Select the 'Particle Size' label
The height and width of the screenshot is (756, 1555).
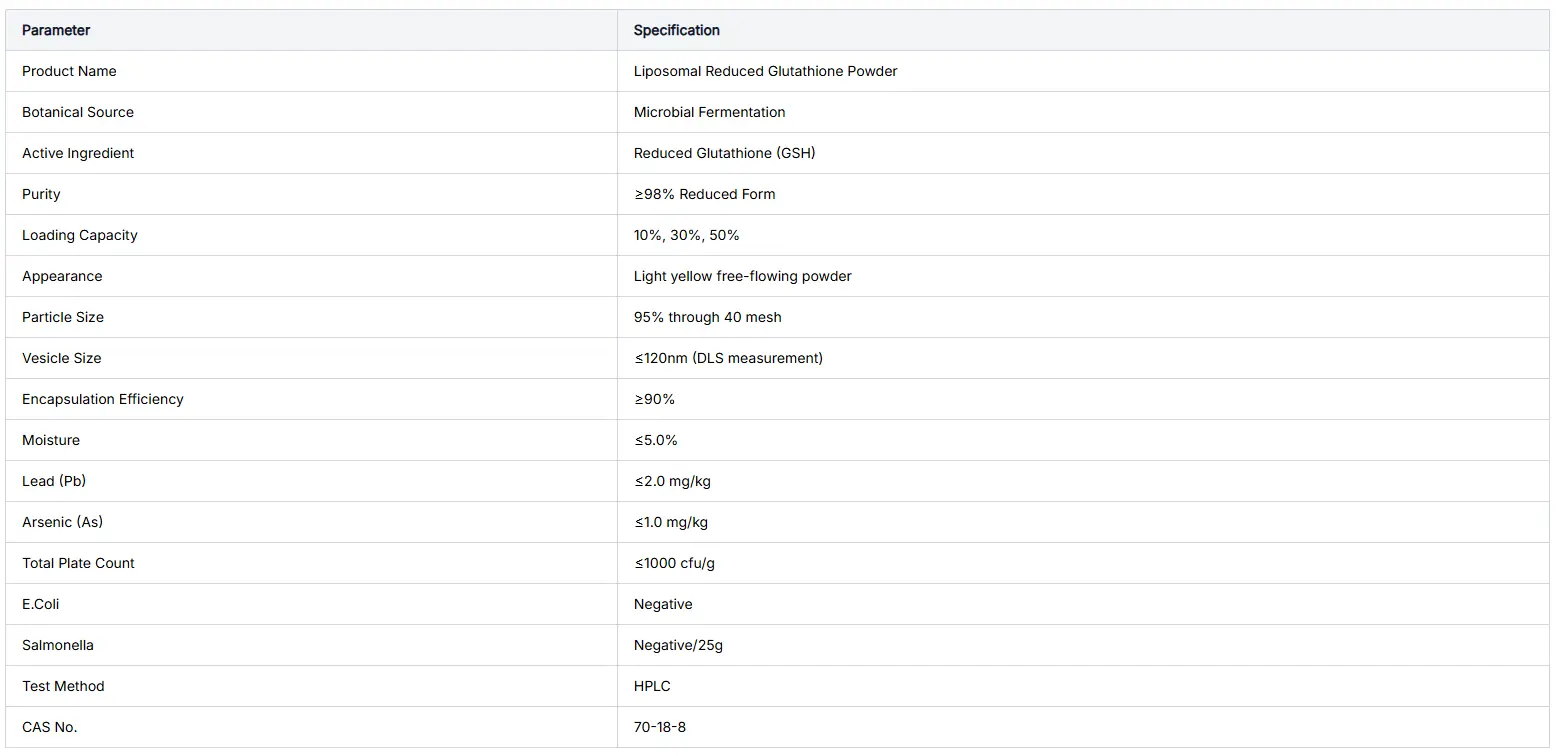point(63,317)
